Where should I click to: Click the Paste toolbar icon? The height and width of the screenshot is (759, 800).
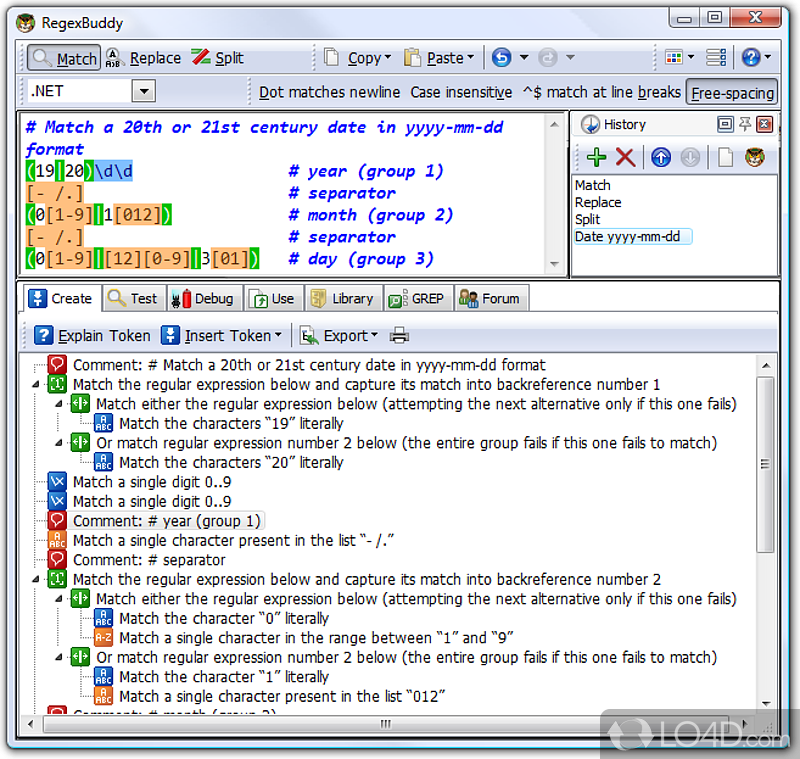click(435, 58)
